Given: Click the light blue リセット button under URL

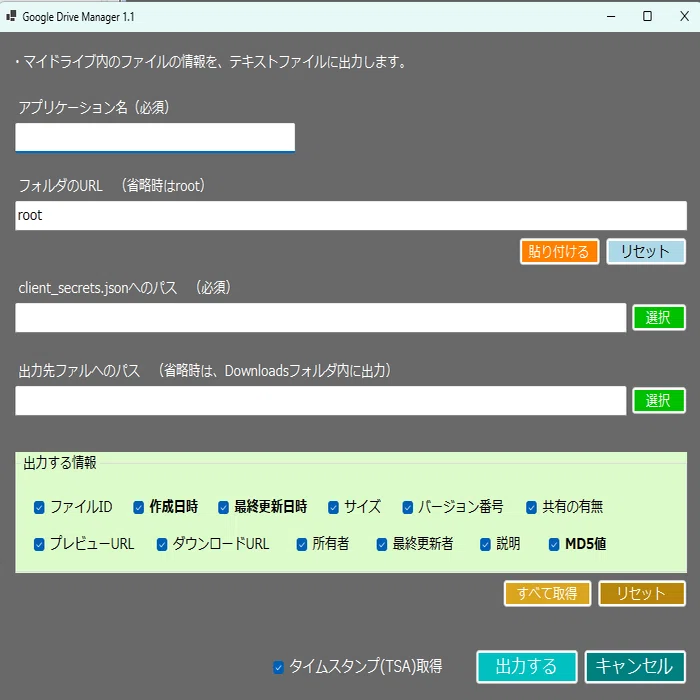Looking at the screenshot, I should coord(646,251).
